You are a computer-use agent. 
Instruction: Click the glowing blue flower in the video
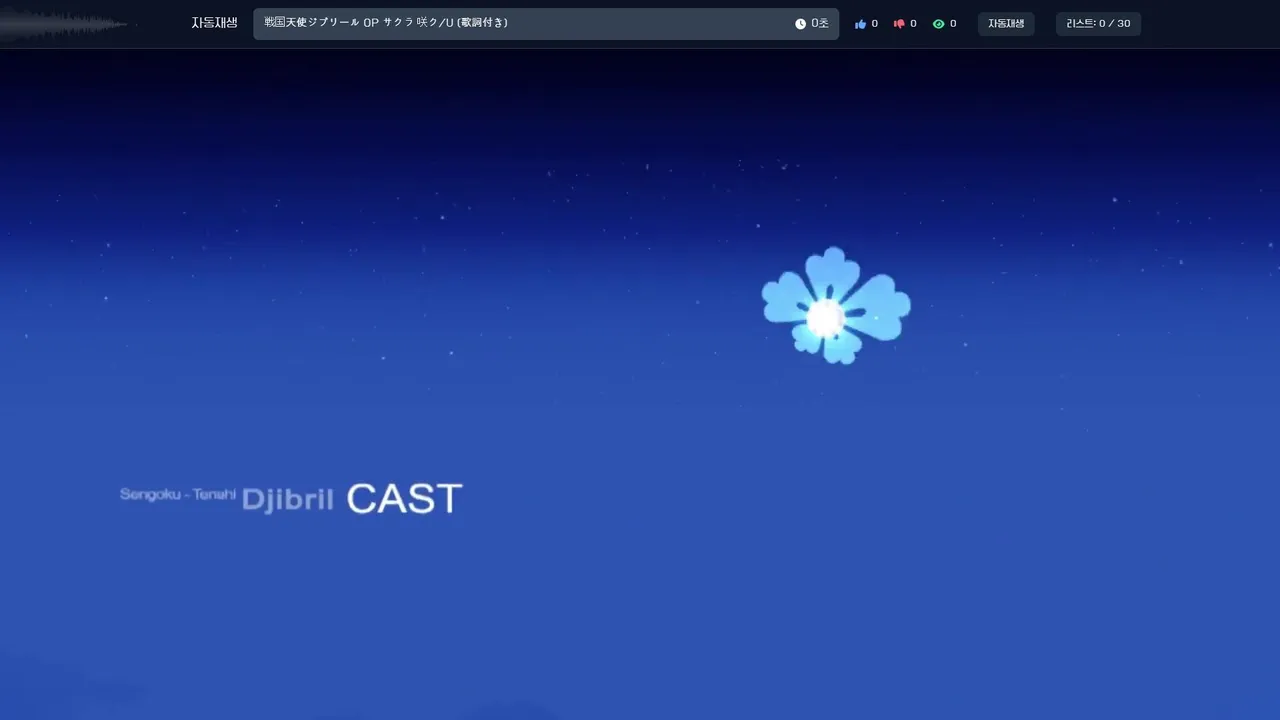[836, 305]
